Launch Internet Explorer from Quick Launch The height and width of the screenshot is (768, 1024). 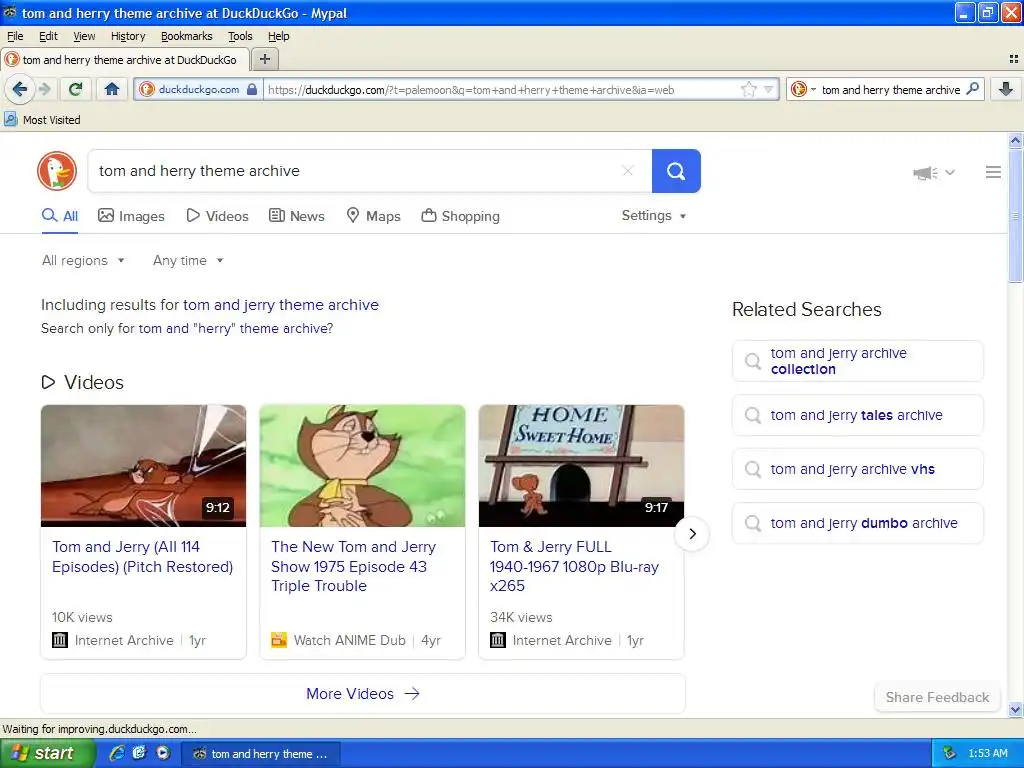point(117,753)
